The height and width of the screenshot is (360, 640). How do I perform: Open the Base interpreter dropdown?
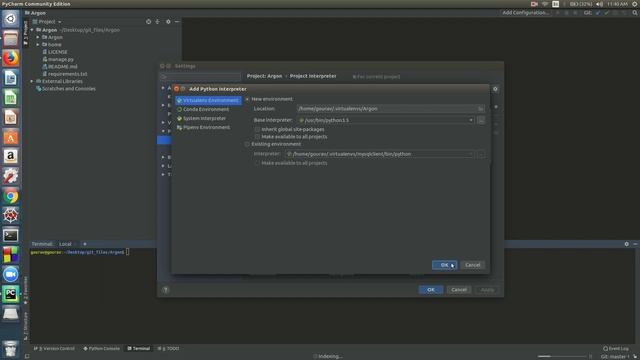471,120
